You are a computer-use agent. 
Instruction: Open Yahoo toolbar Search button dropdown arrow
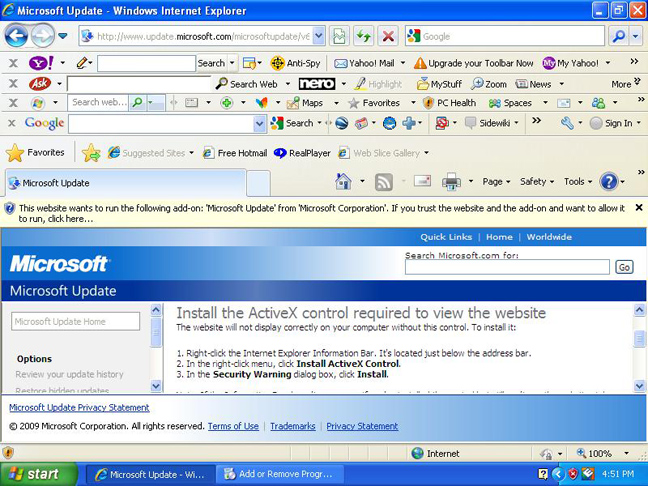(x=232, y=63)
